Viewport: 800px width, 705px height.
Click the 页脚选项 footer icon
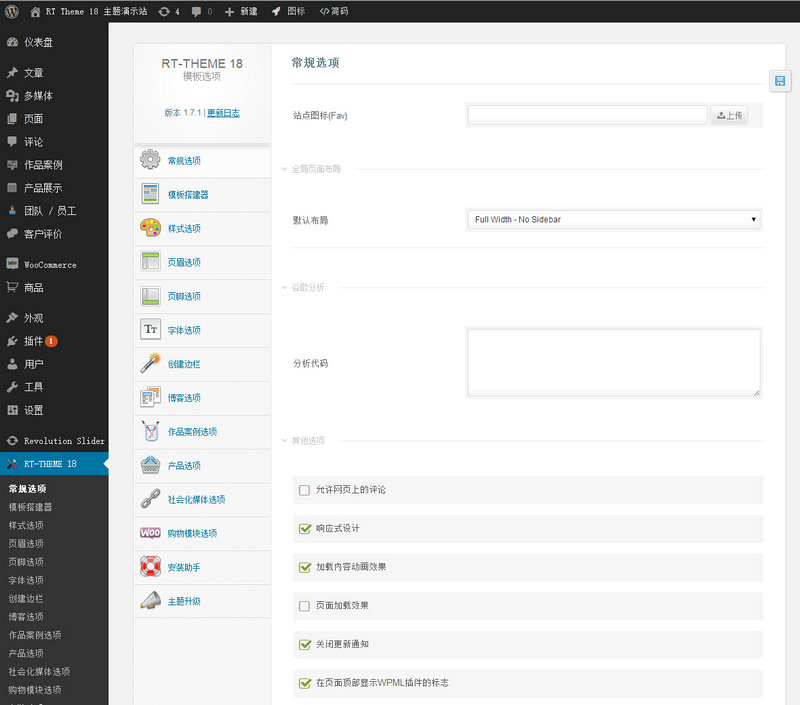coord(151,295)
